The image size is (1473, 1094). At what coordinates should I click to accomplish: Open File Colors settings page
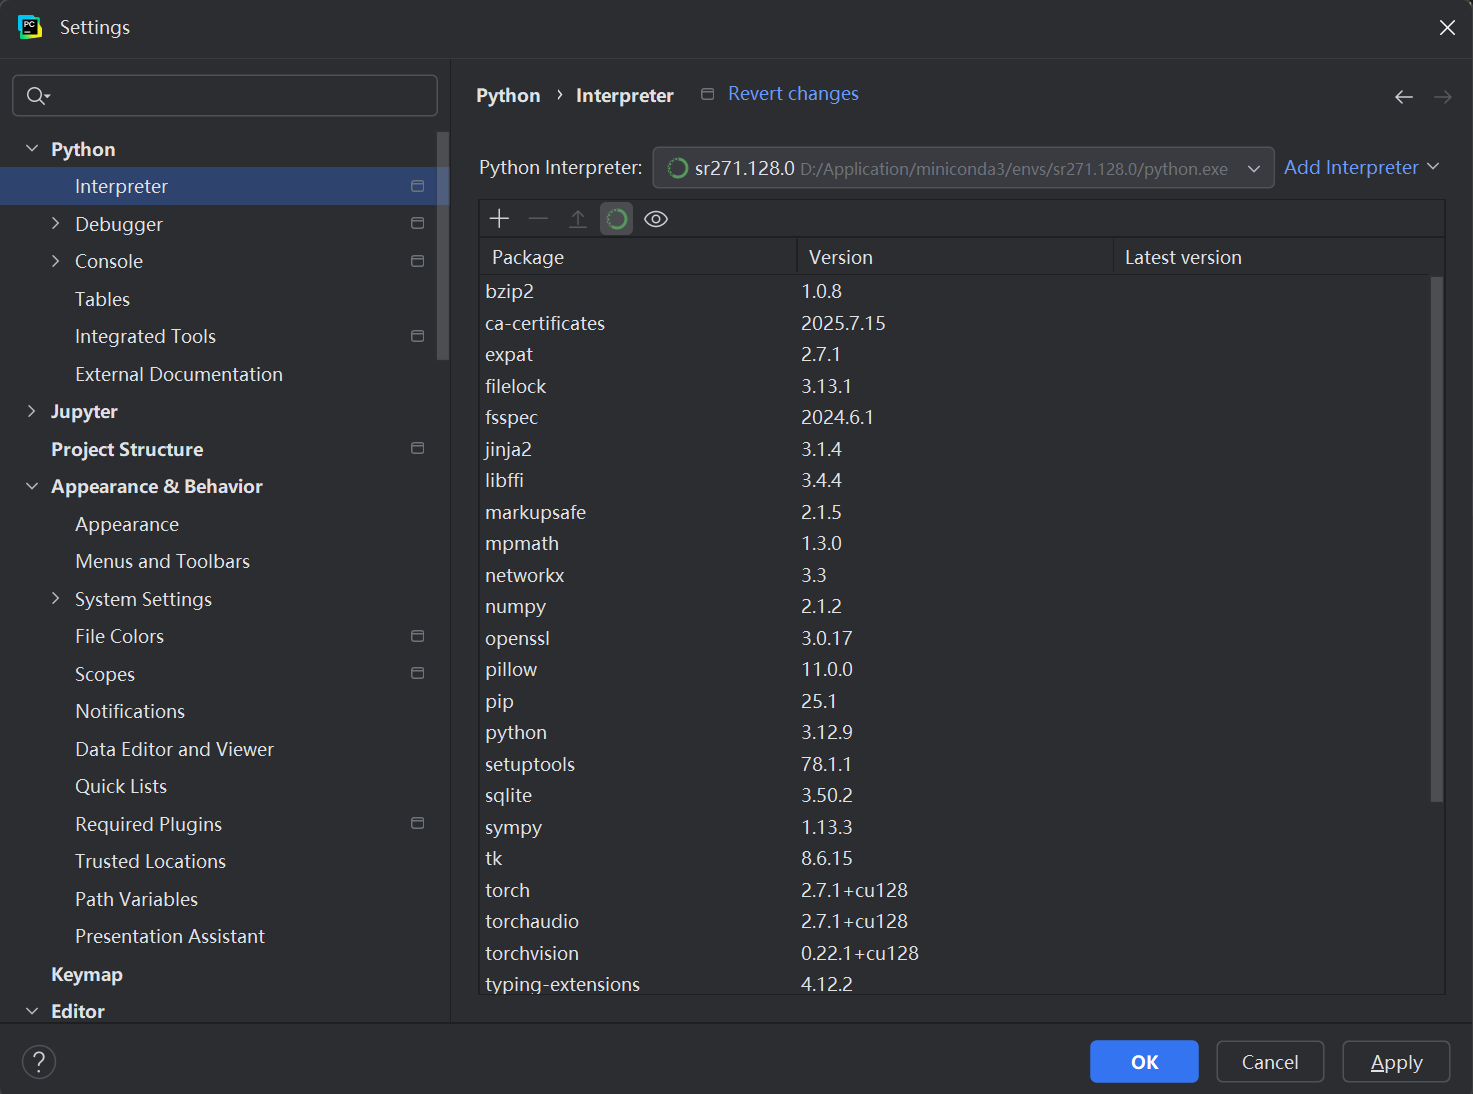[x=119, y=636]
